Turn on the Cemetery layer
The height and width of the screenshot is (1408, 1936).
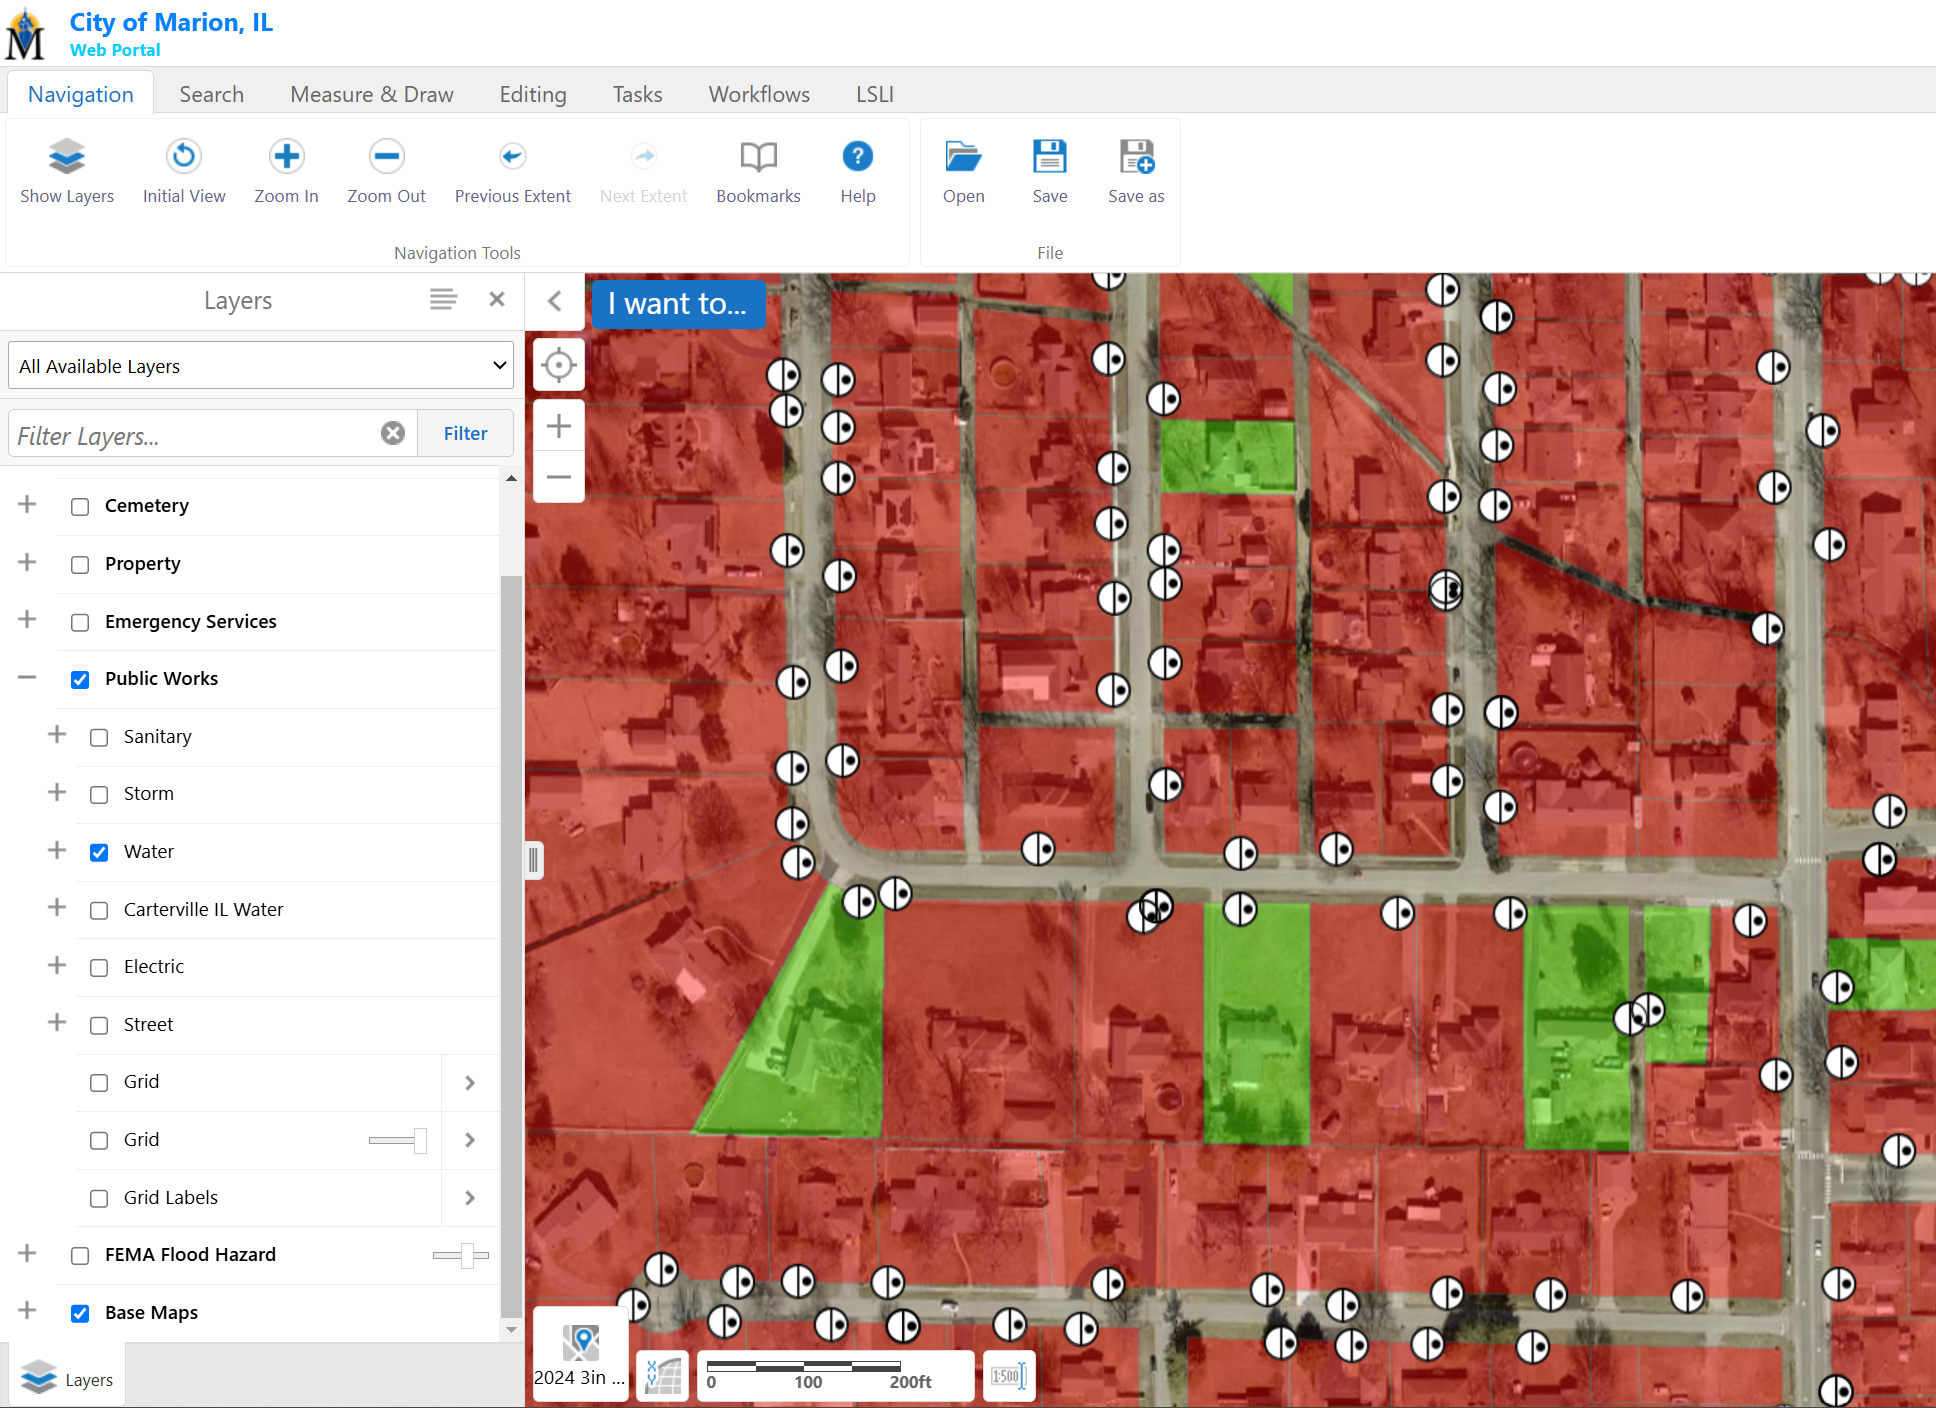[x=80, y=507]
